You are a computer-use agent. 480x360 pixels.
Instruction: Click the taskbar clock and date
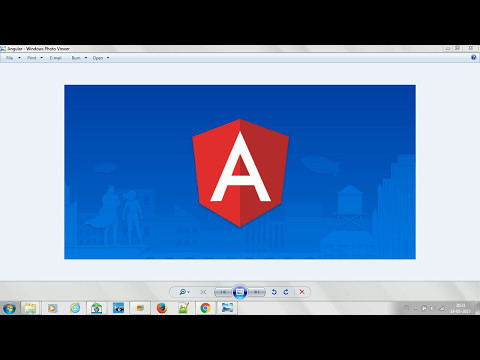460,308
